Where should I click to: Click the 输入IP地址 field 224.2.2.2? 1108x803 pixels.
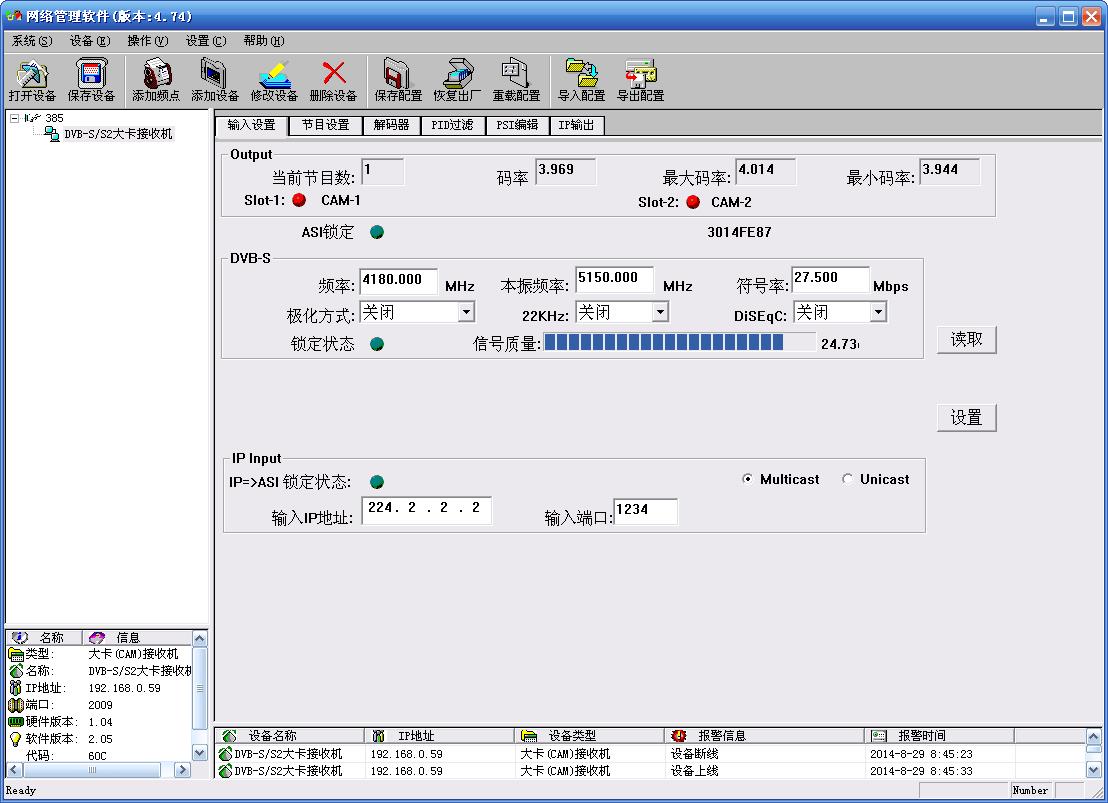point(426,510)
